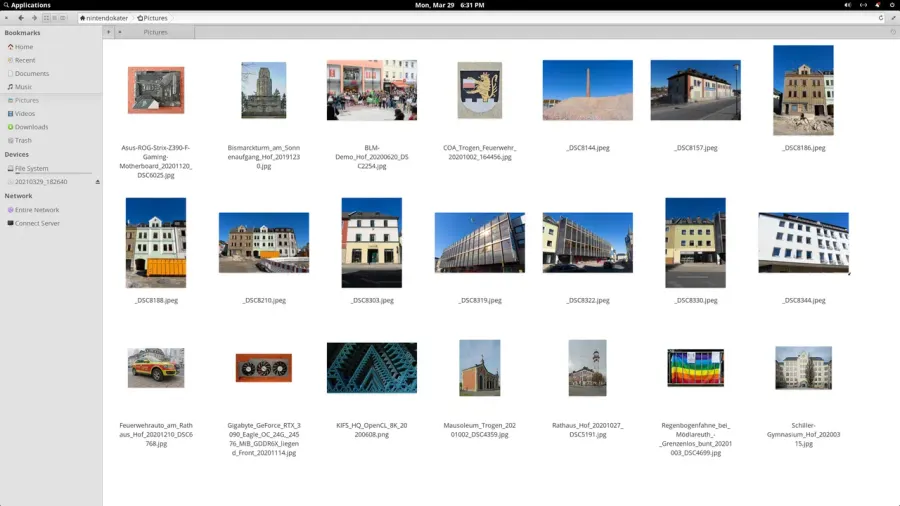
Task: Select the COA Trogen Feuerwehr crest thumbnail
Action: coord(479,90)
